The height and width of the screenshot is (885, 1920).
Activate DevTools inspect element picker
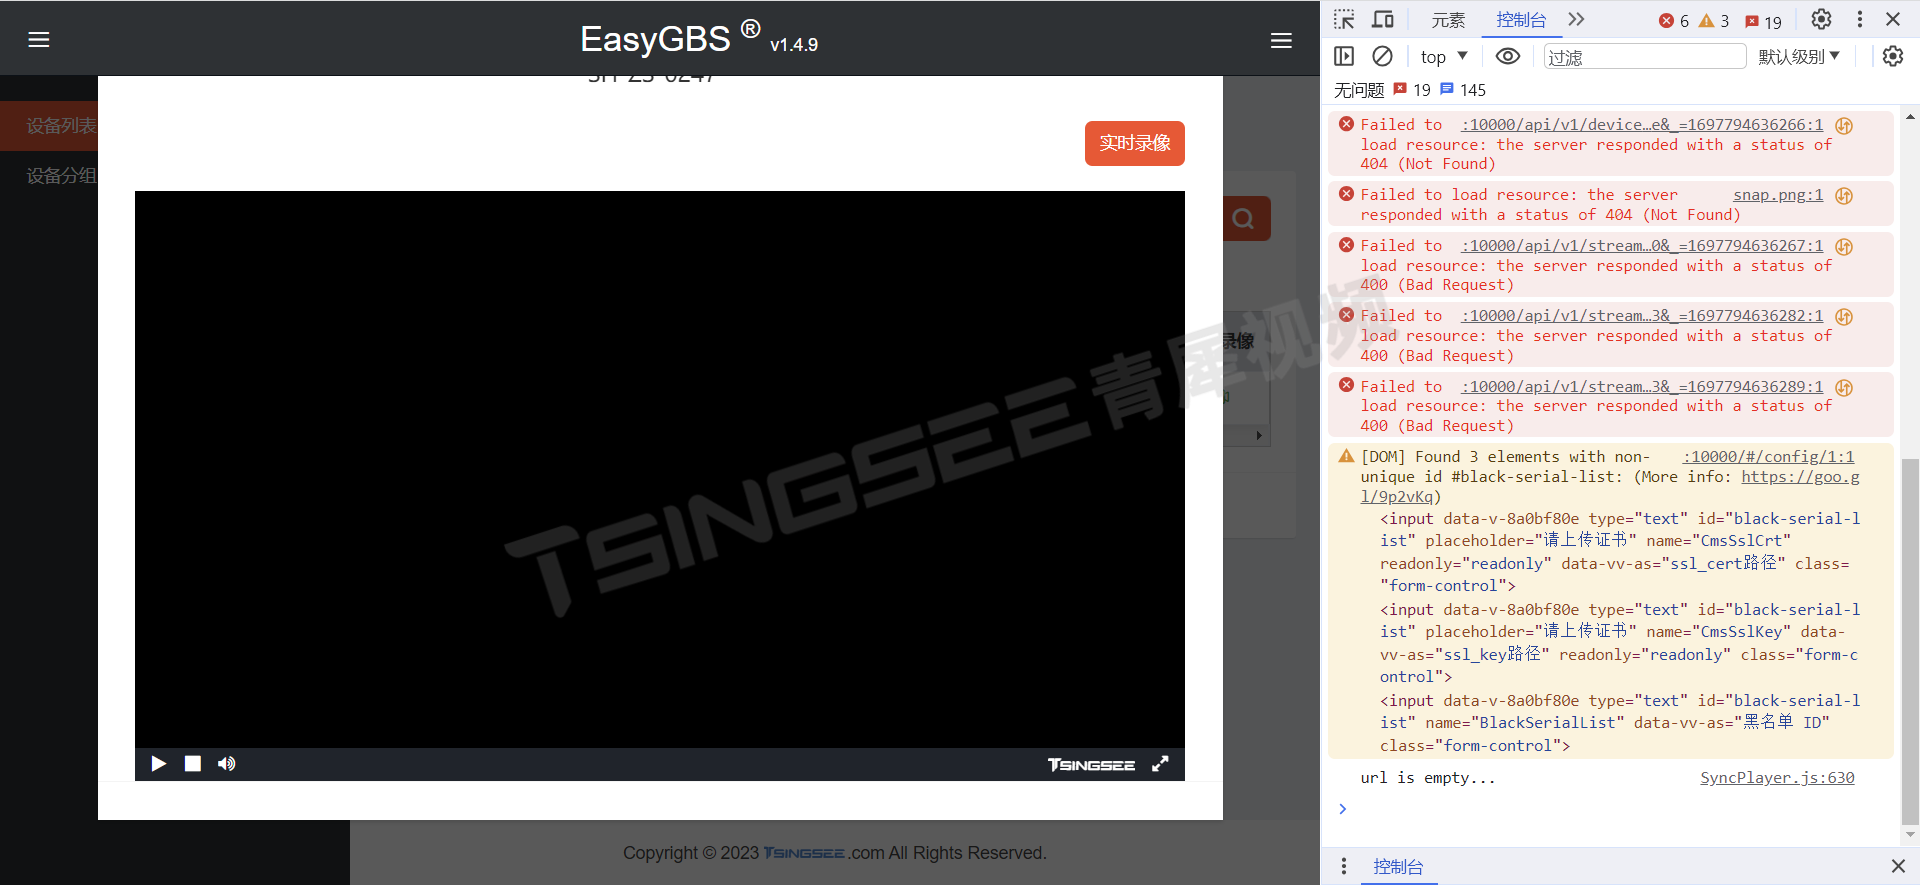[x=1344, y=20]
